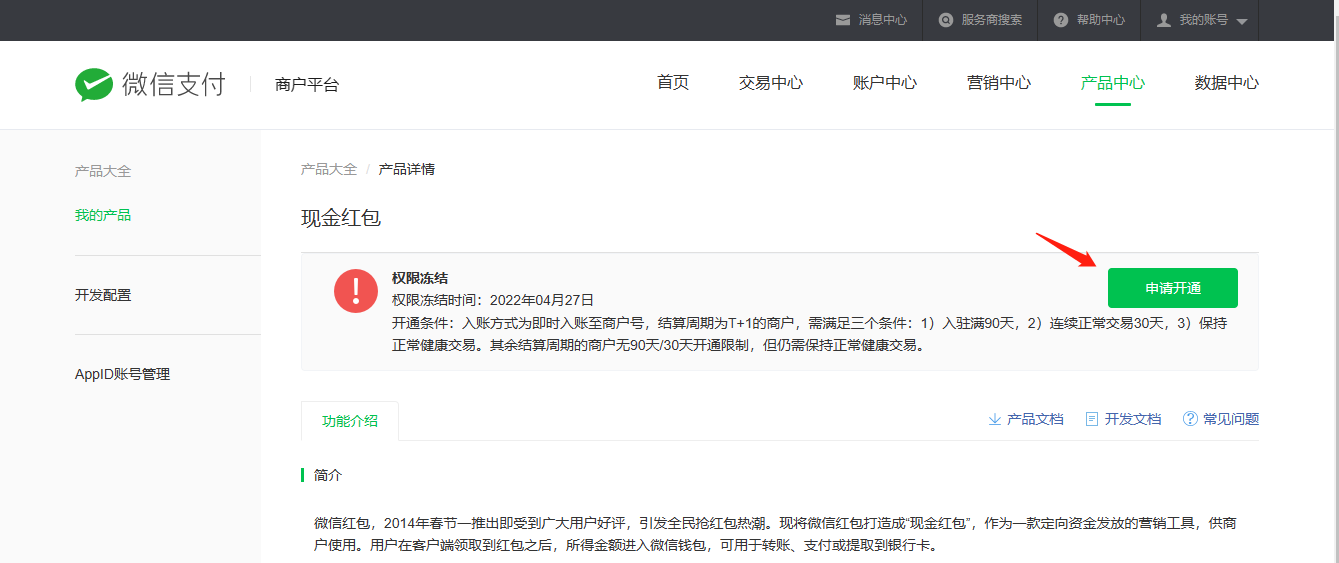Select the 产品中心 navigation item

(1113, 83)
